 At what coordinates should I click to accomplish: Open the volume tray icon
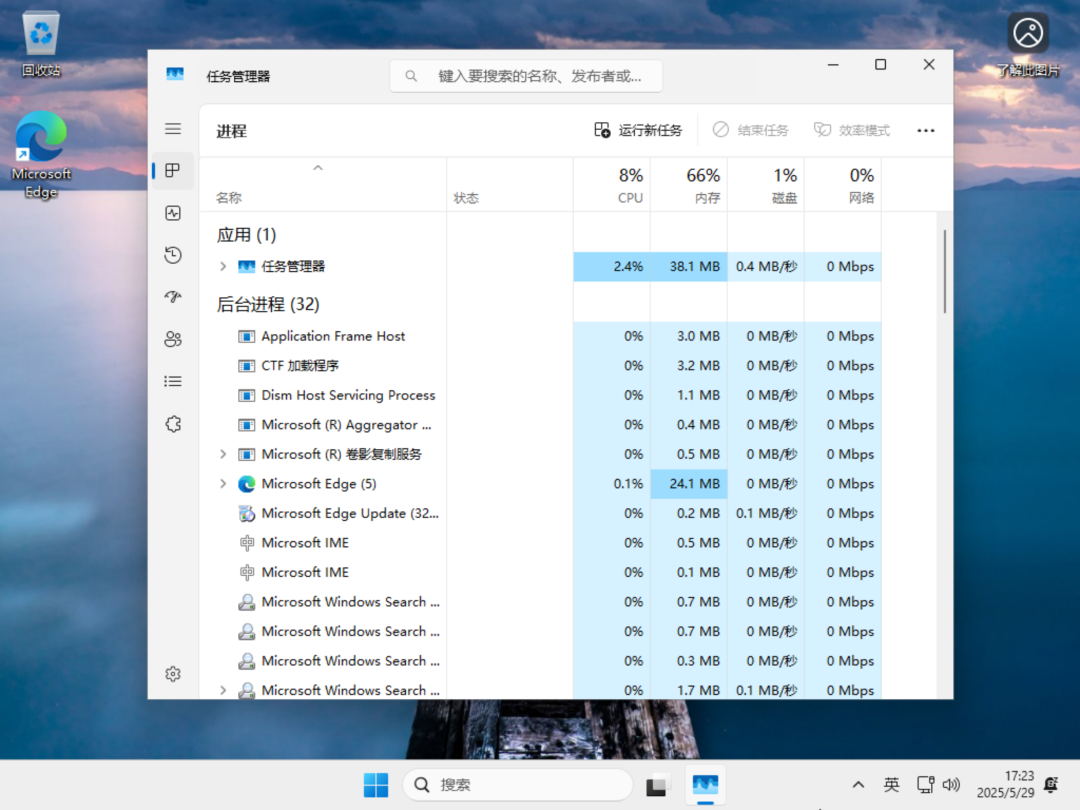[x=951, y=785]
